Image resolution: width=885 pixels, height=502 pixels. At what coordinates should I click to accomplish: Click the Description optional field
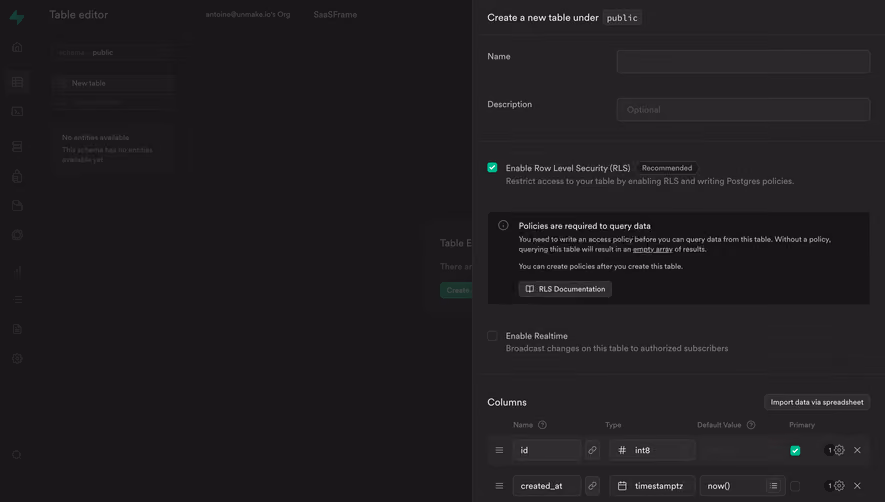pyautogui.click(x=743, y=110)
